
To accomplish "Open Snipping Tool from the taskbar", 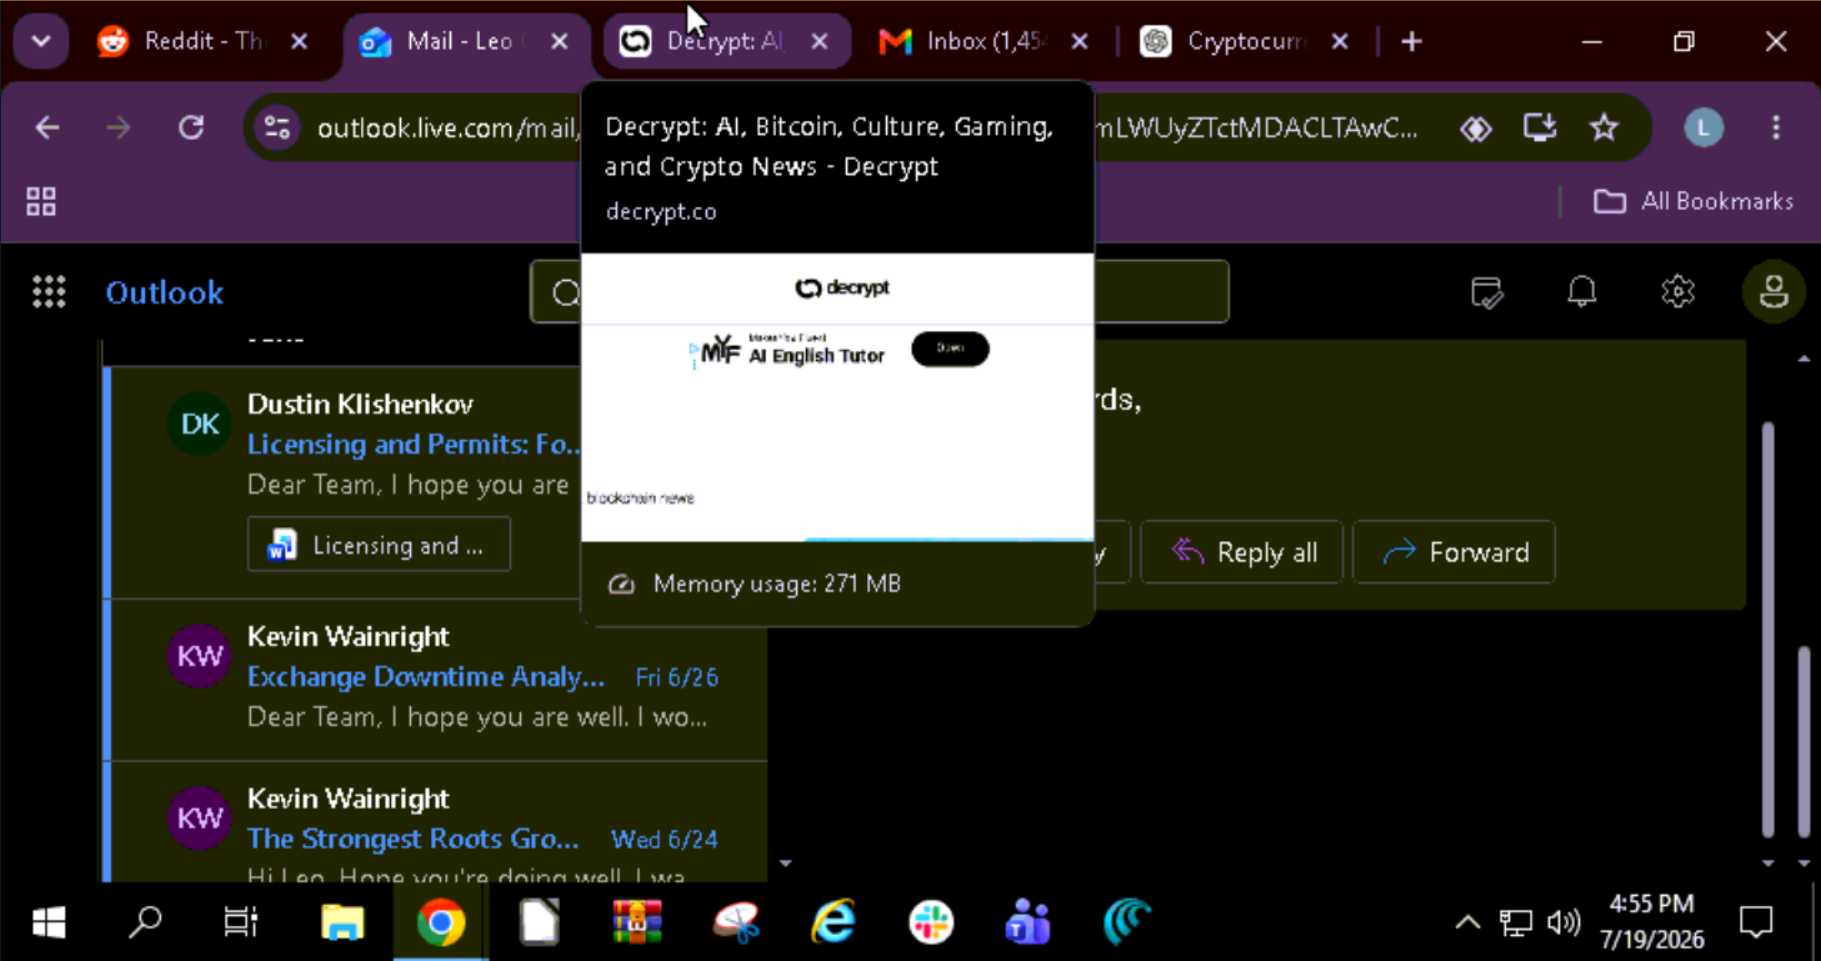I will coord(736,922).
